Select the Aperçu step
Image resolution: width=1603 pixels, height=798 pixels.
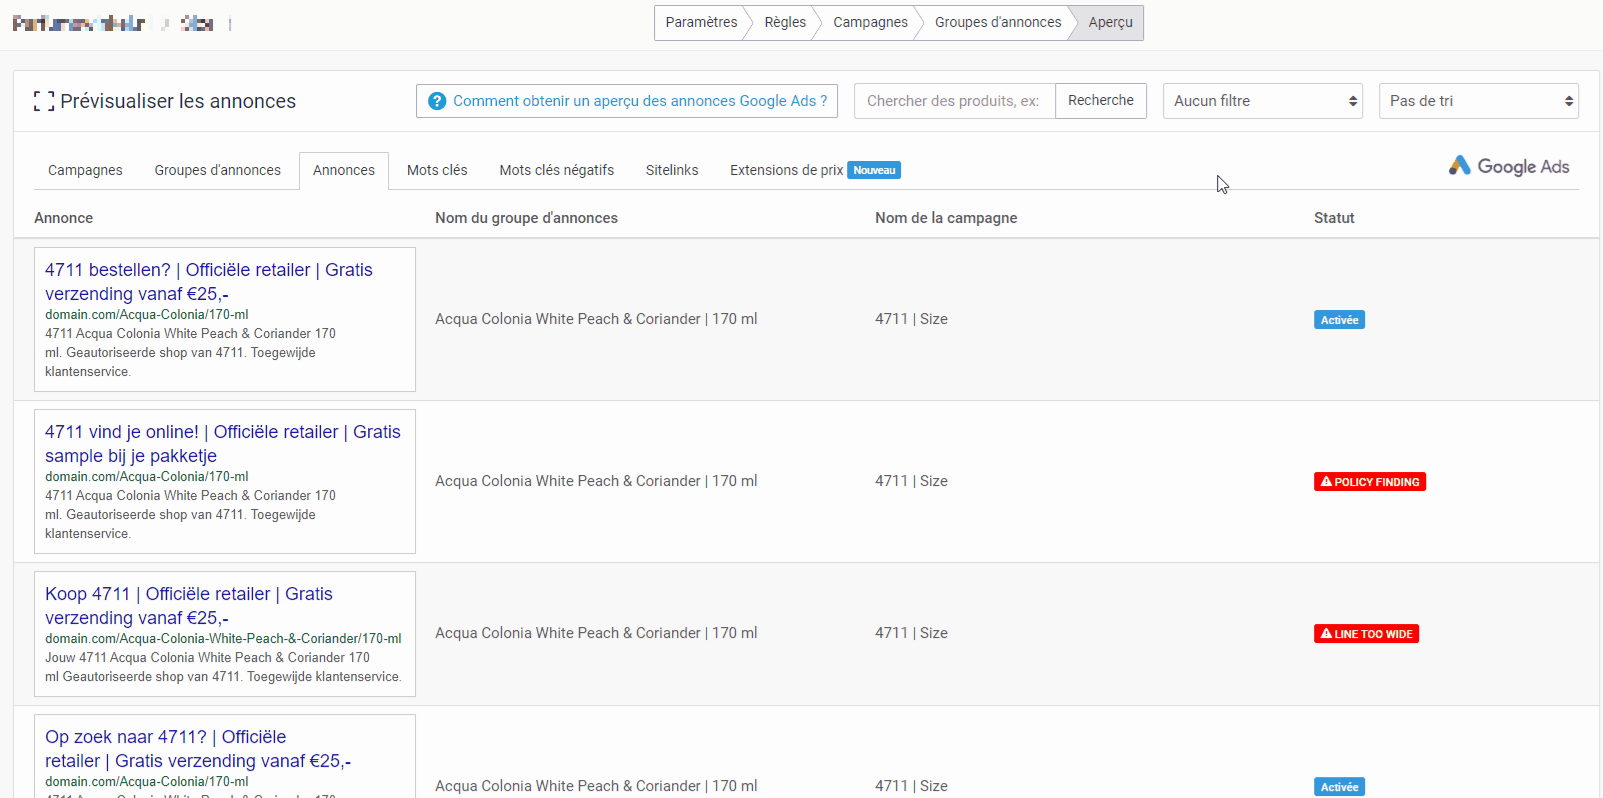(1111, 22)
